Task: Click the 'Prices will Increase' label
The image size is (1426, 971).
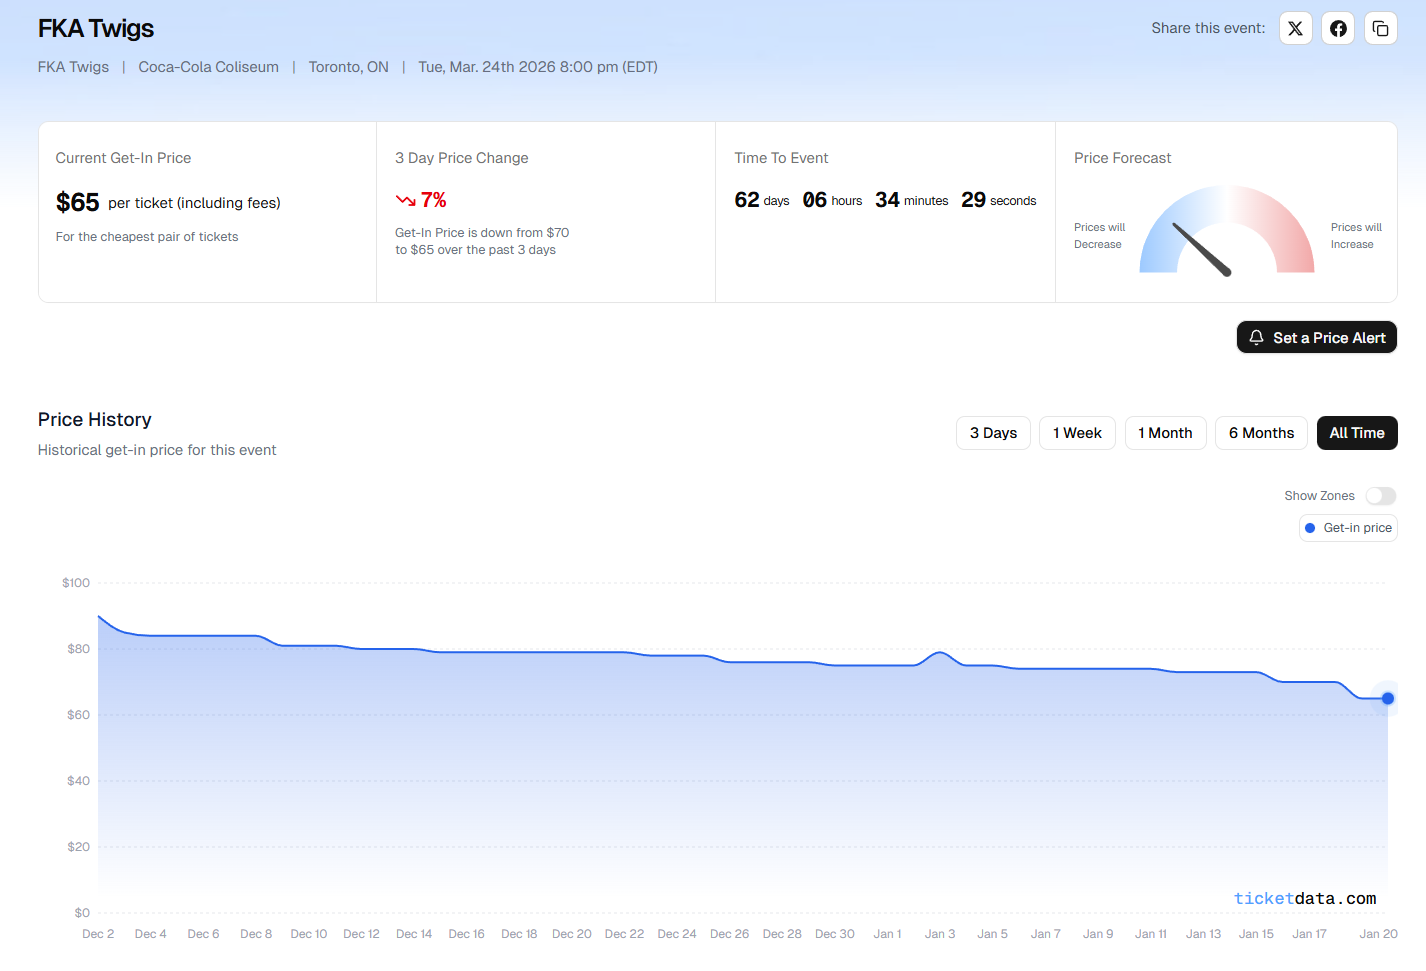Action: coord(1356,236)
